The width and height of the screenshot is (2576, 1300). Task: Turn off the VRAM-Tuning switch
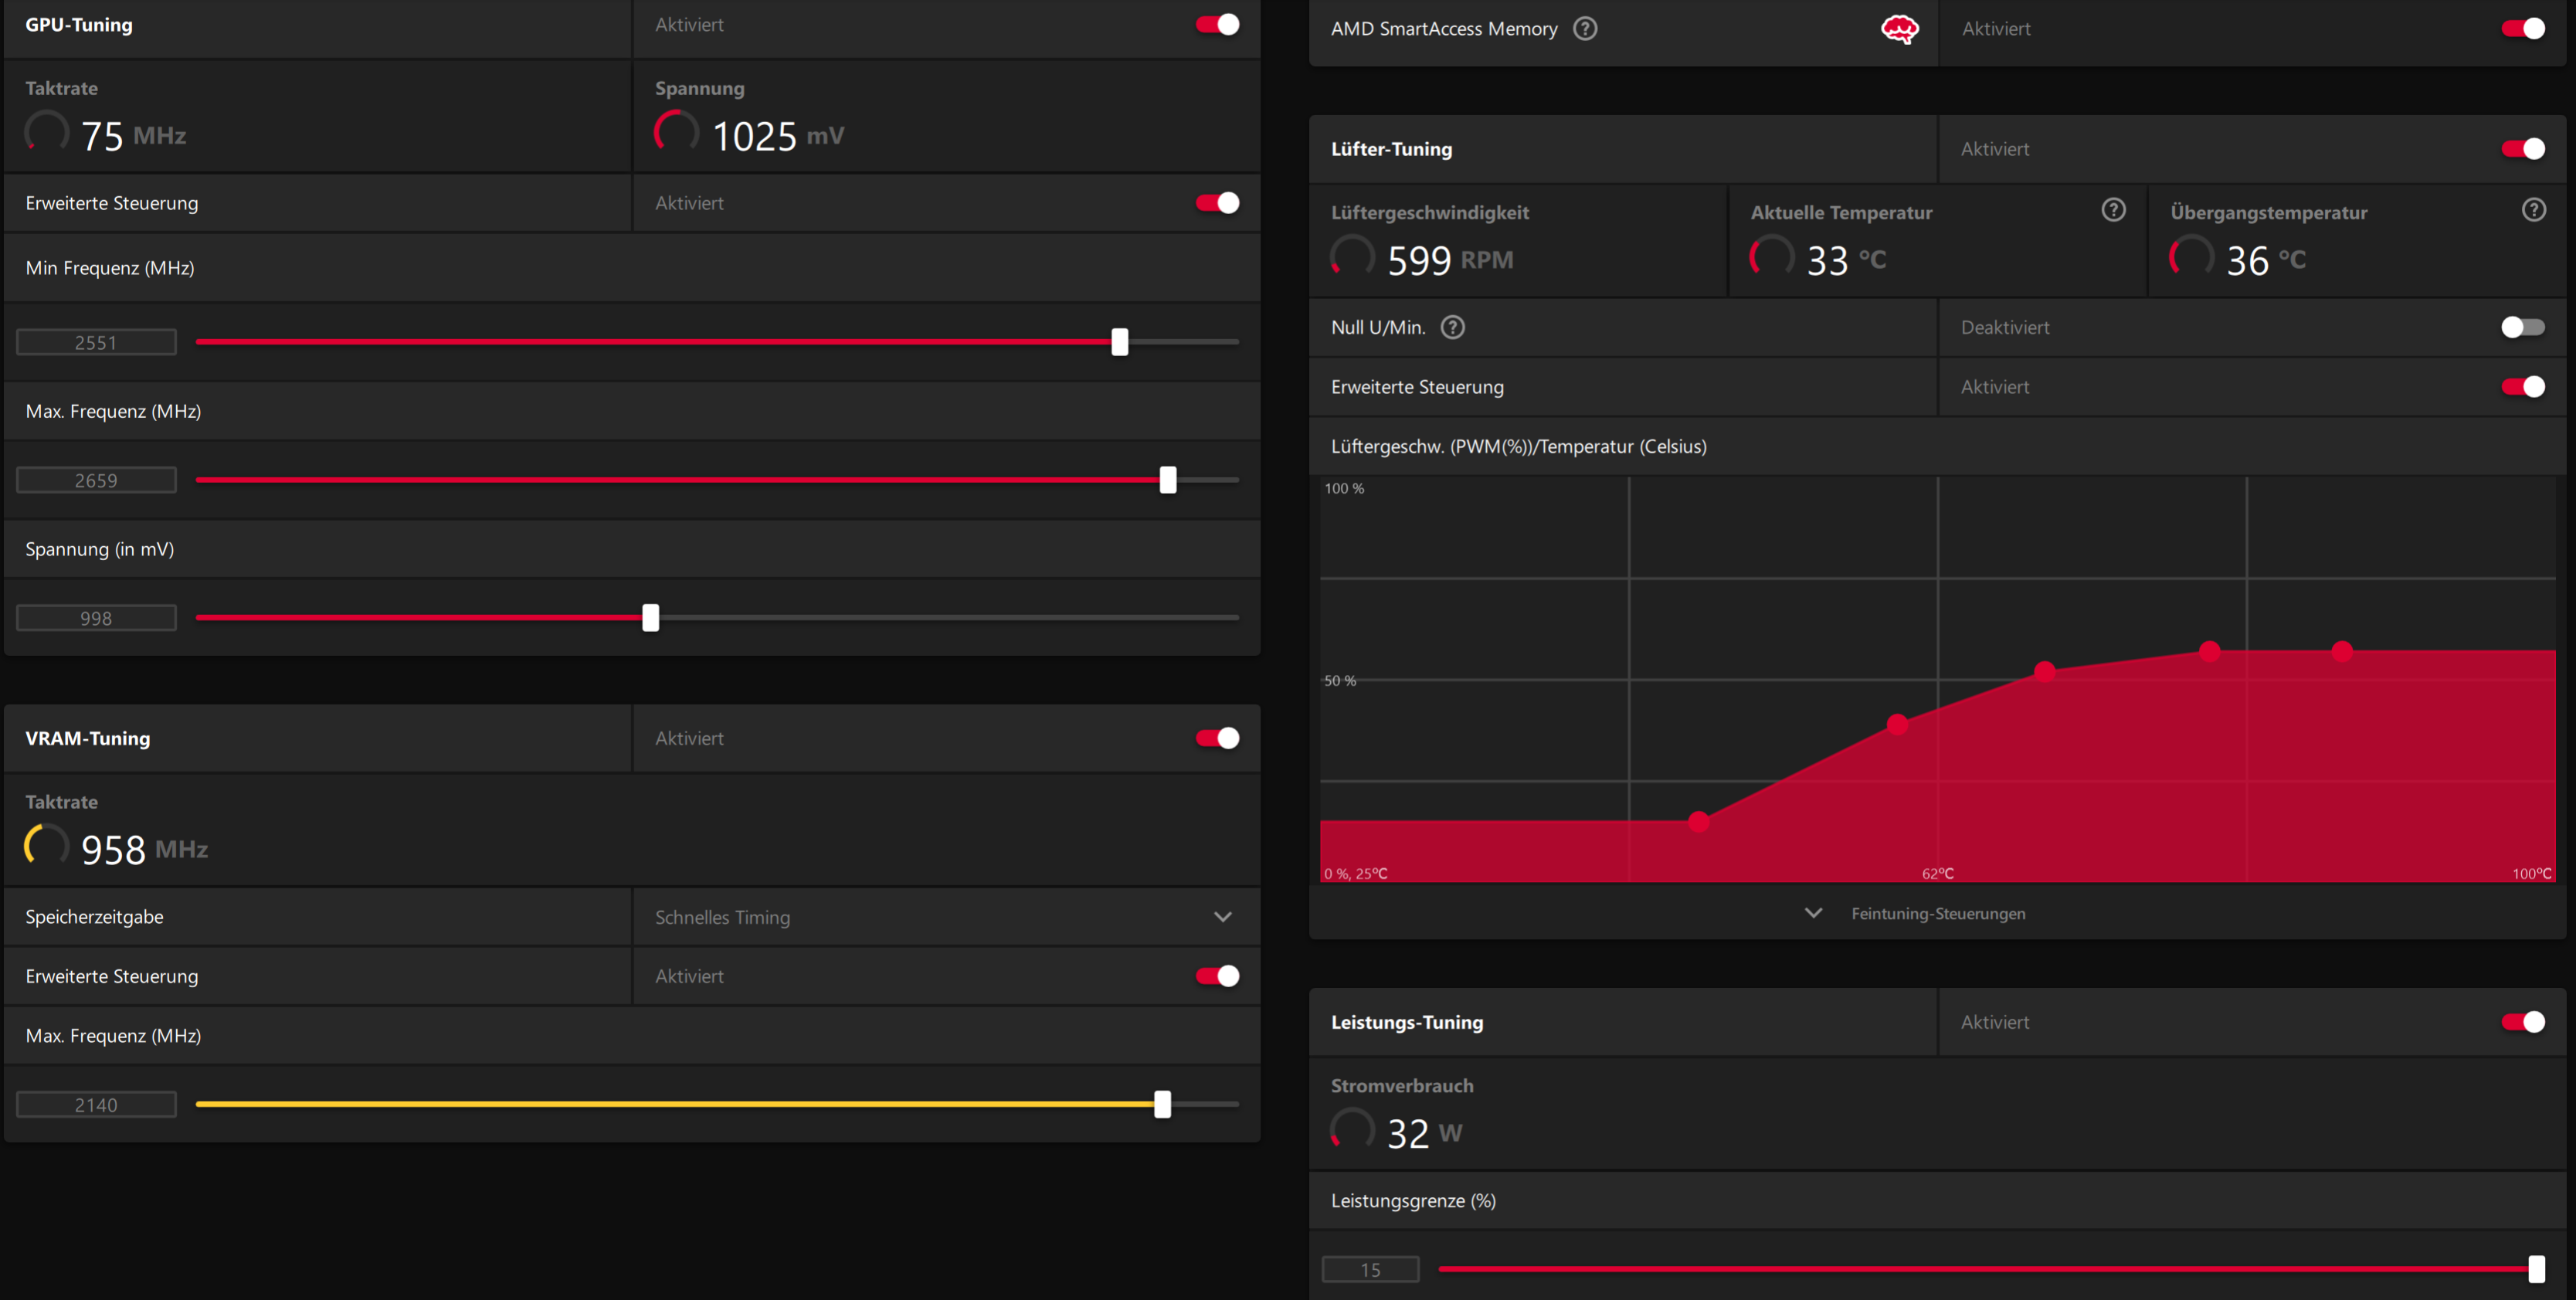tap(1217, 738)
